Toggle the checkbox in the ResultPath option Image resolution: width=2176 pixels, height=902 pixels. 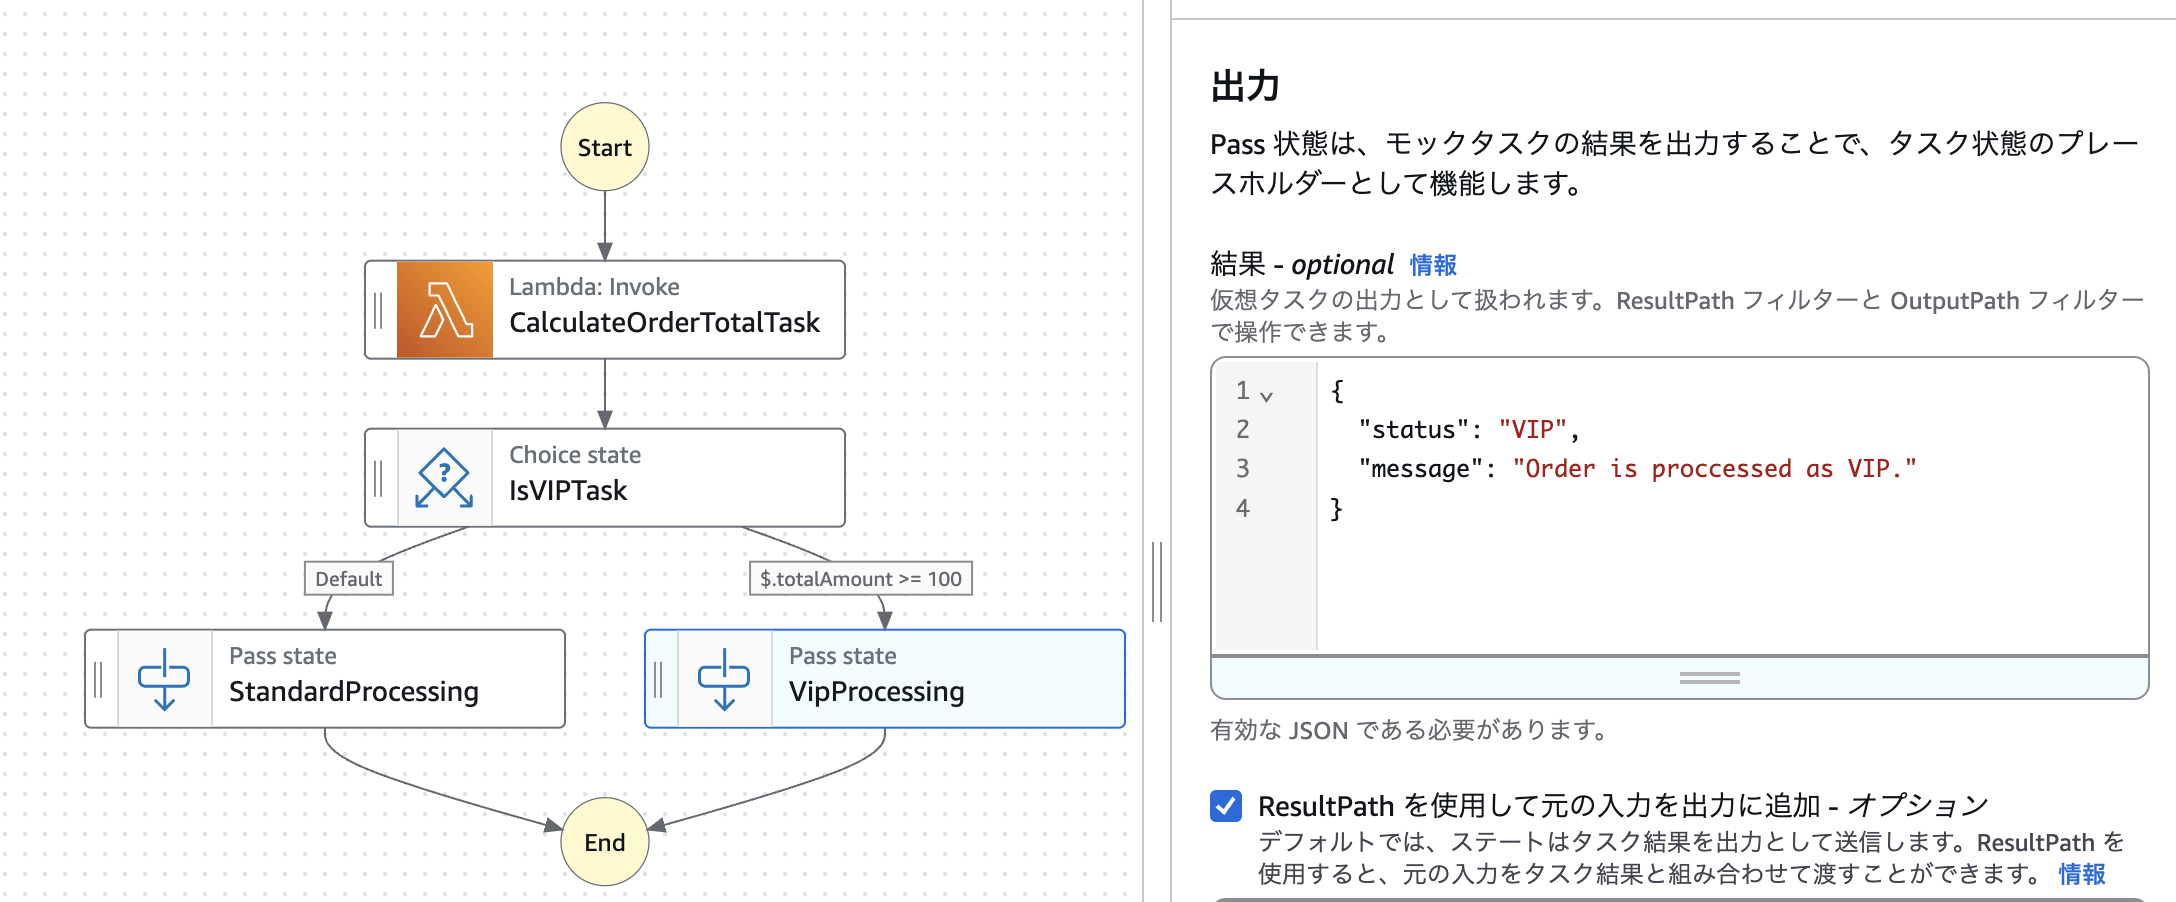pyautogui.click(x=1226, y=805)
